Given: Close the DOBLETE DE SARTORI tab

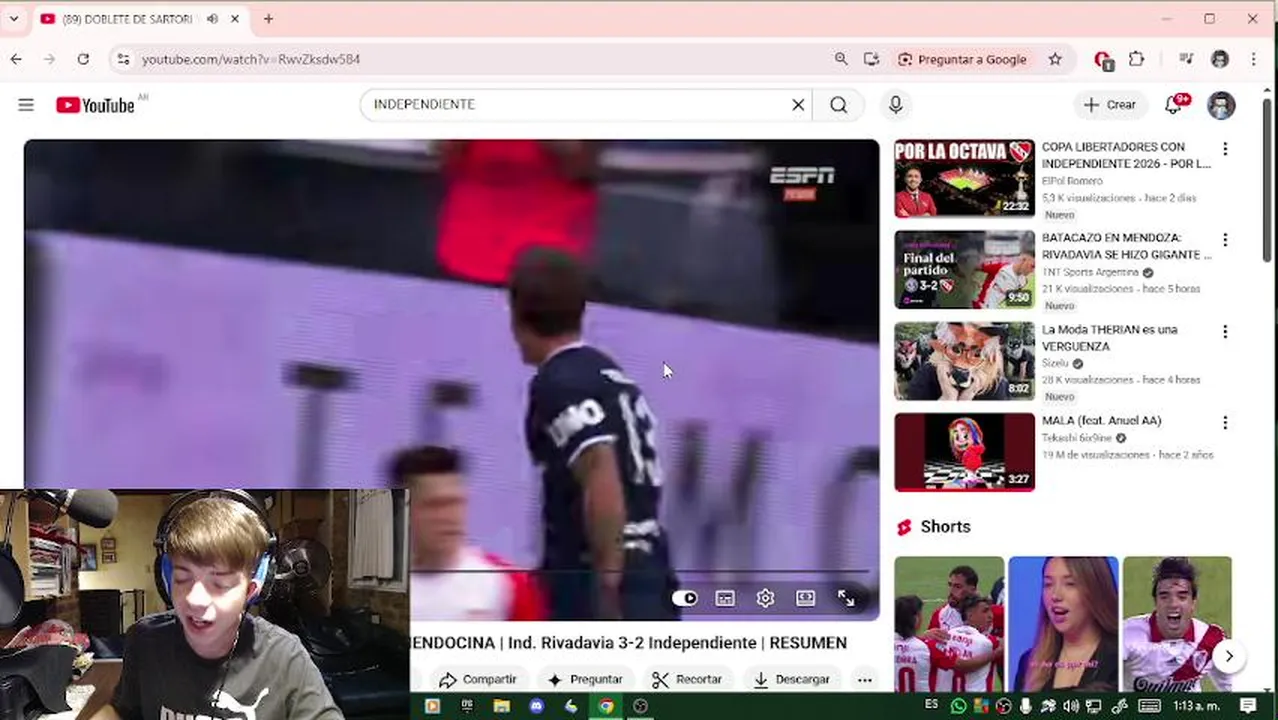Looking at the screenshot, I should (x=235, y=19).
